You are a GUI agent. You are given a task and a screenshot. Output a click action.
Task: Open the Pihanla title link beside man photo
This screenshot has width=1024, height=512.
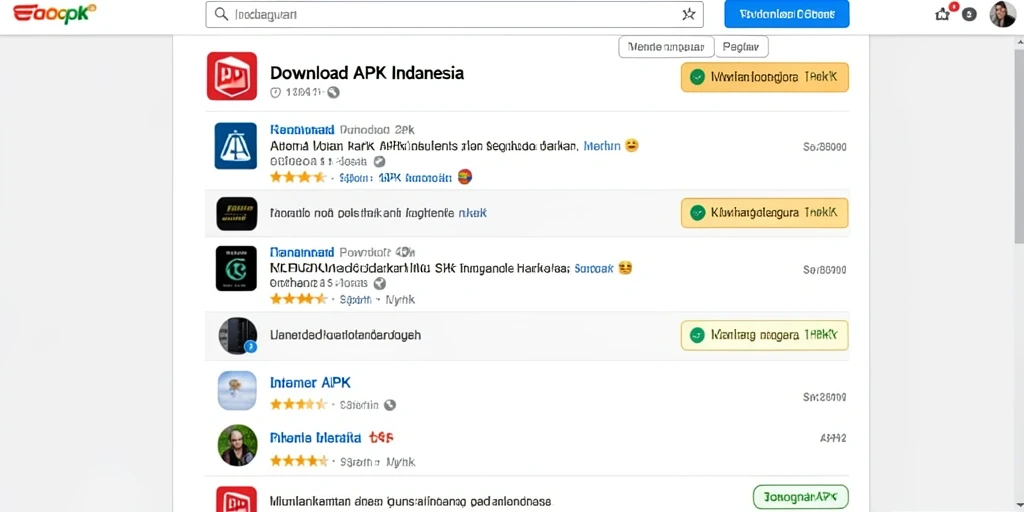[x=315, y=438]
